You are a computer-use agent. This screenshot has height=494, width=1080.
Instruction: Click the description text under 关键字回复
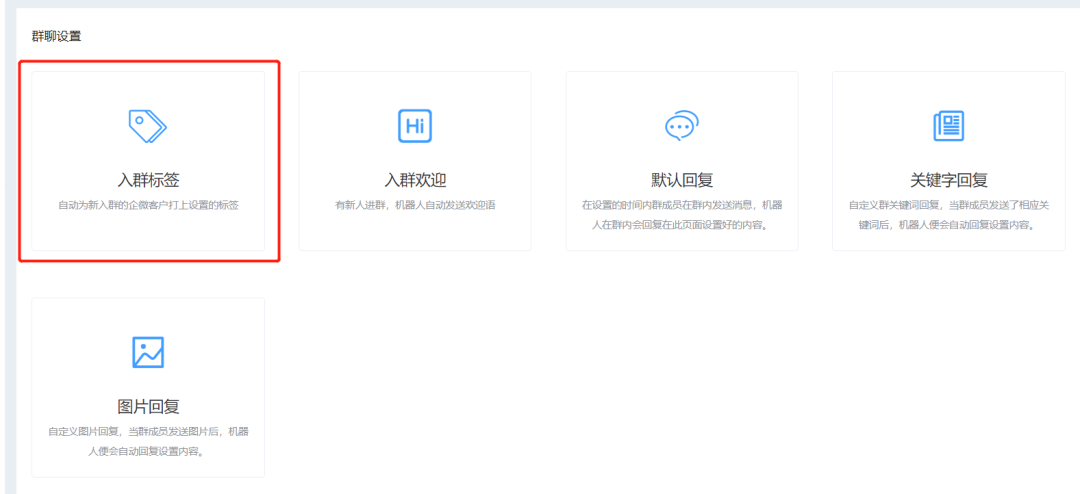pos(948,214)
